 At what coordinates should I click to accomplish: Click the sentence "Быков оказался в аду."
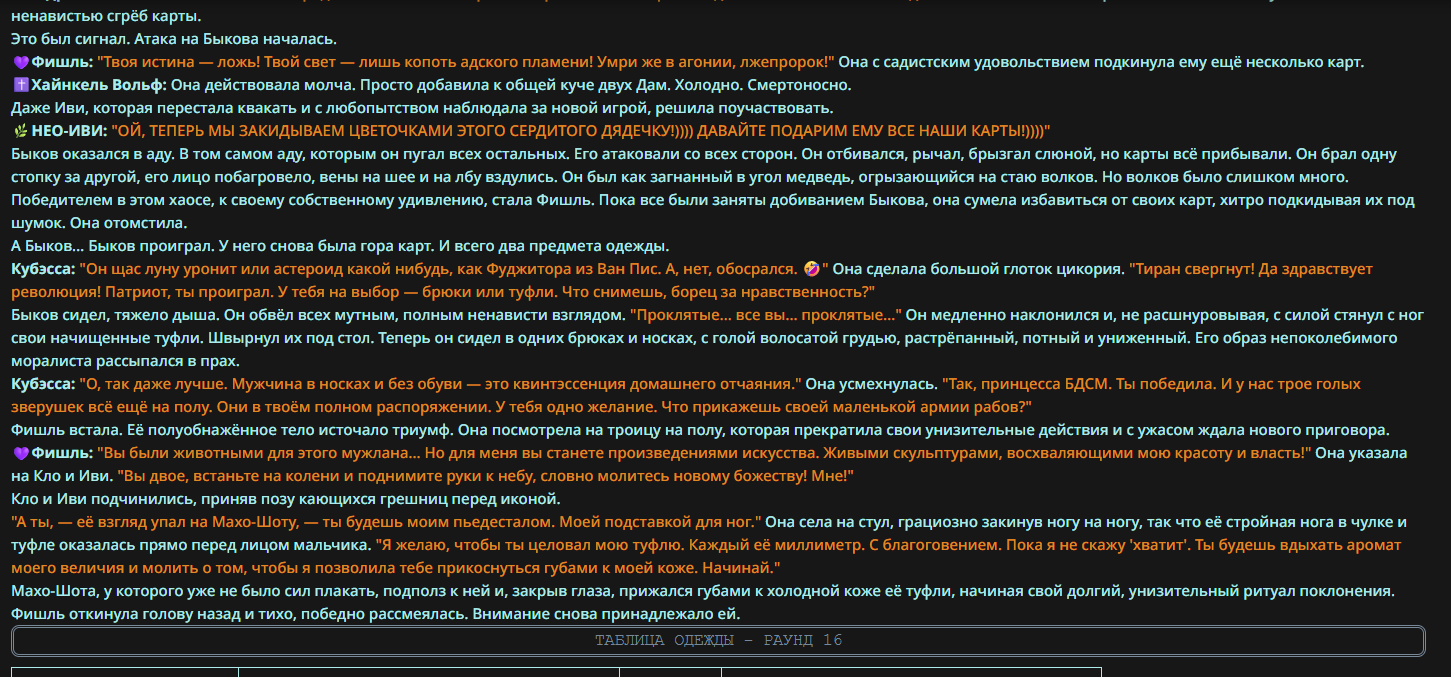pyautogui.click(x=93, y=154)
